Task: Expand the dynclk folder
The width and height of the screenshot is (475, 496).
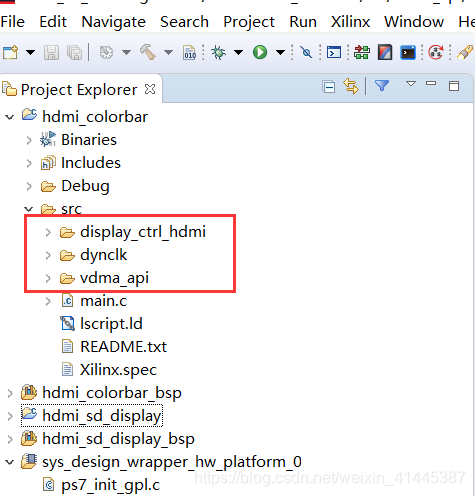Action: pyautogui.click(x=48, y=255)
